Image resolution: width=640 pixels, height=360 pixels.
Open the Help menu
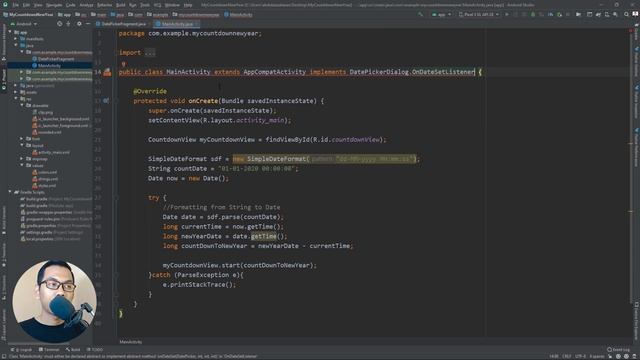pos(188,5)
